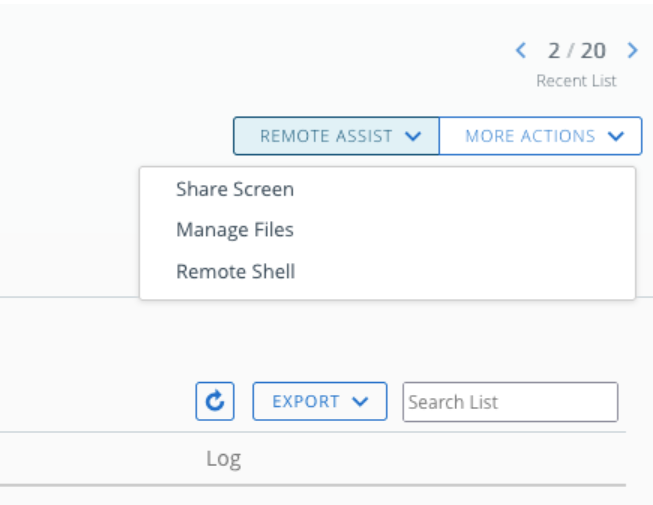Click the current record number 2
The height and width of the screenshot is (505, 653).
pos(553,51)
